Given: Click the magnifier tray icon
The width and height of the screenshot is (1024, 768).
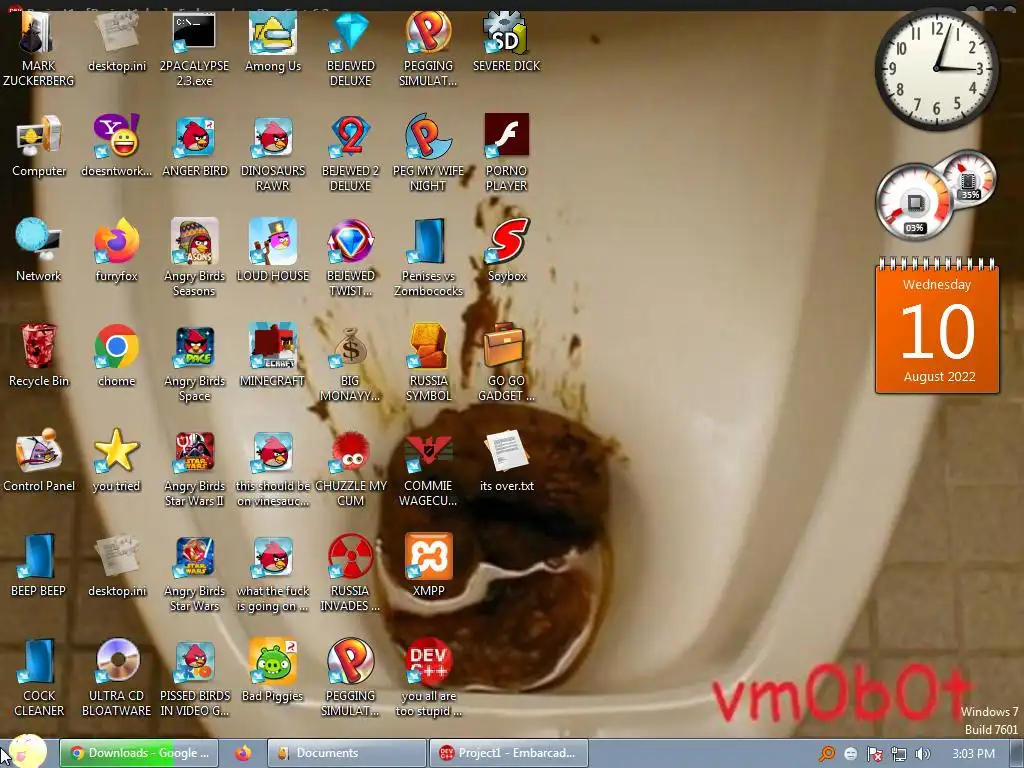Looking at the screenshot, I should [x=826, y=754].
